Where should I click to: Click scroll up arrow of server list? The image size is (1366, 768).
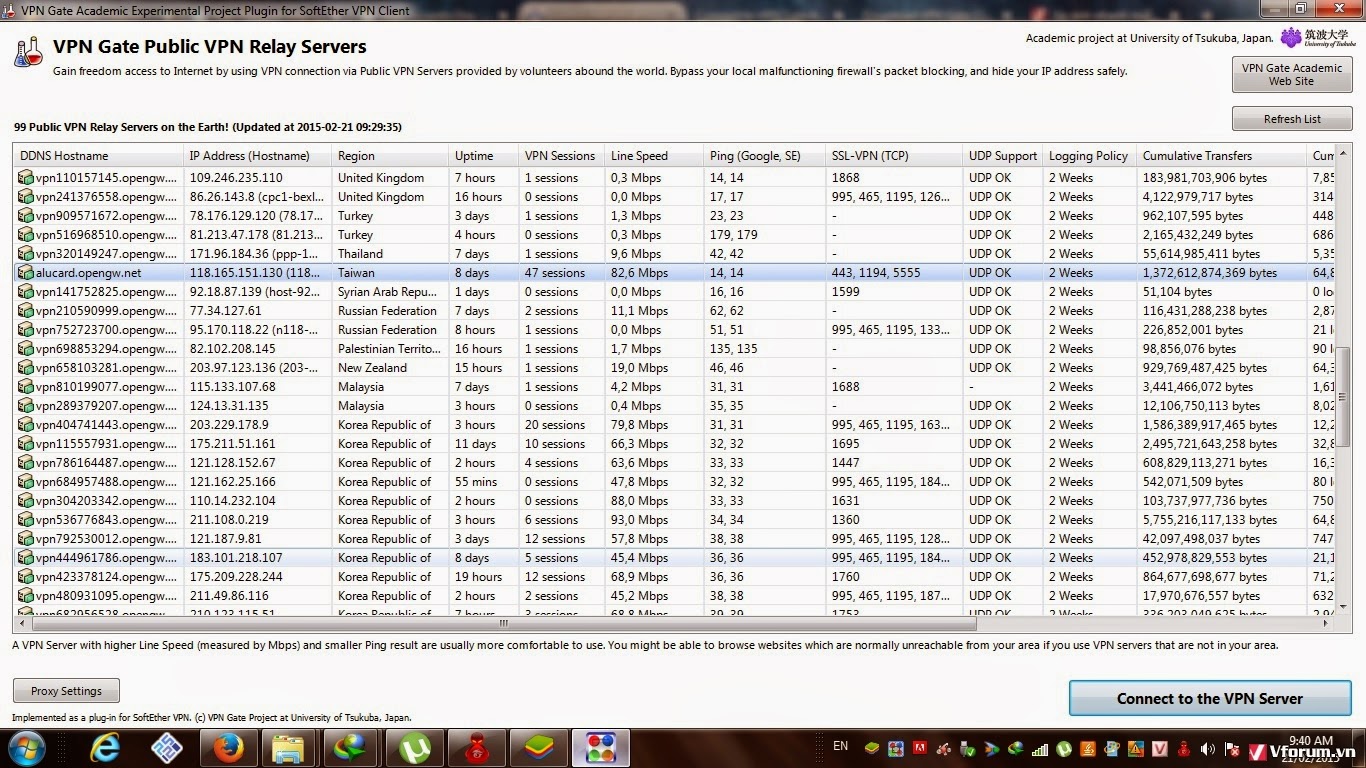click(x=1345, y=154)
